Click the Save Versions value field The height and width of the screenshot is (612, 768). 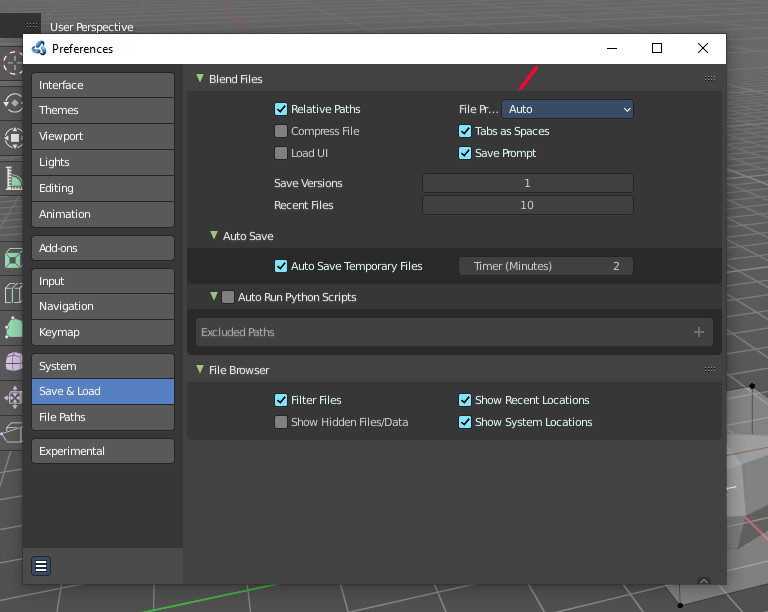[x=528, y=183]
